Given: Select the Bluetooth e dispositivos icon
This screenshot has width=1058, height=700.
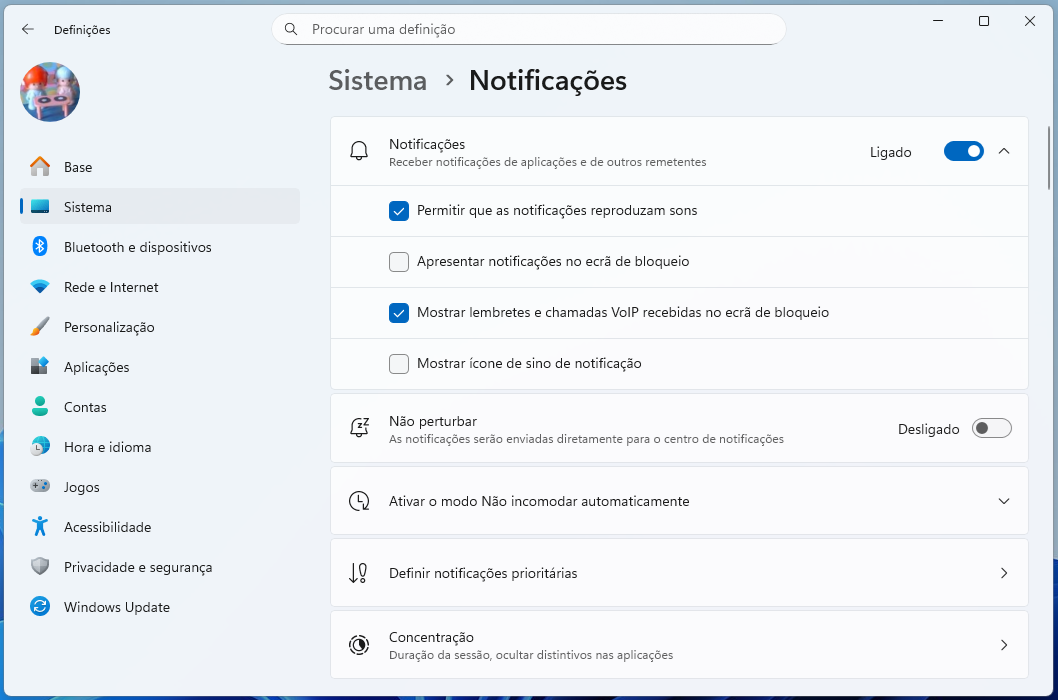Looking at the screenshot, I should point(38,247).
